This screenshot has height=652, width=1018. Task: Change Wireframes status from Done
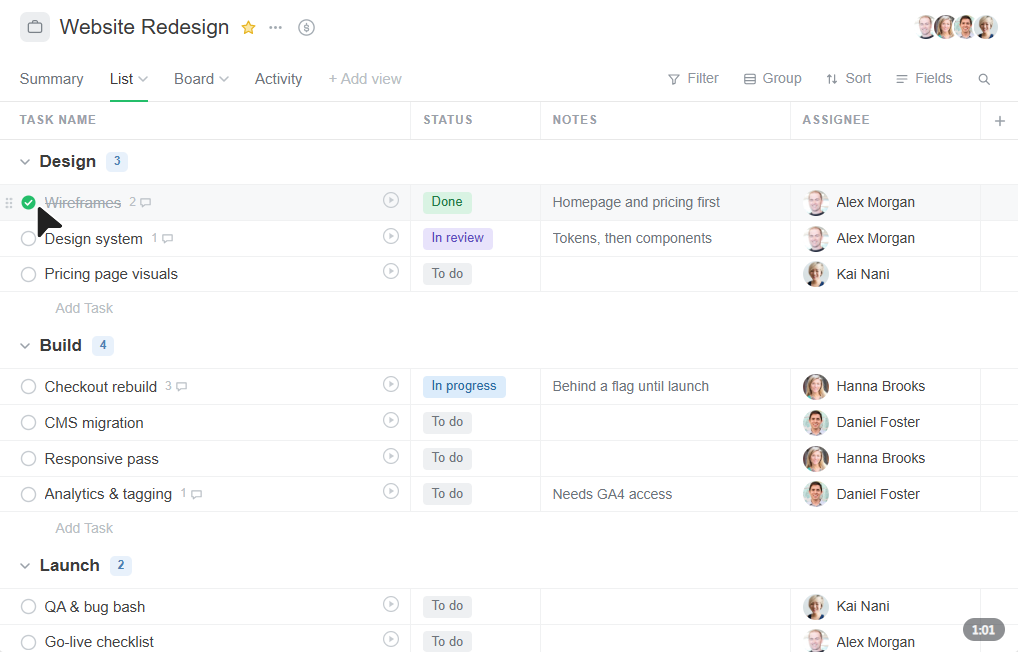447,202
